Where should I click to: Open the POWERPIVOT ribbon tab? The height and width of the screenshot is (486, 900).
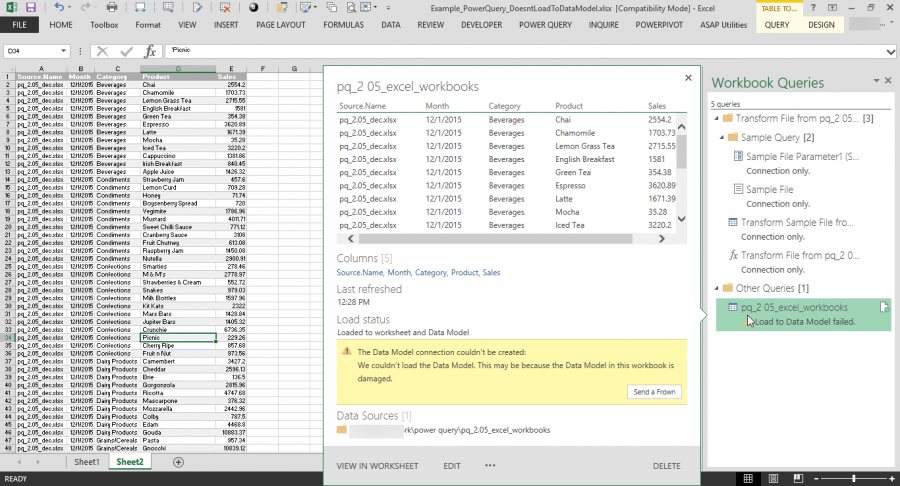tap(659, 25)
